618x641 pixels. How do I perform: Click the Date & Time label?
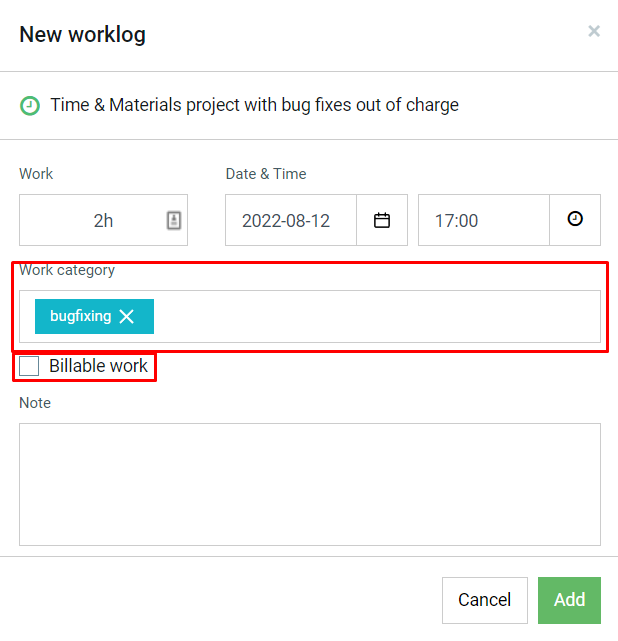pyautogui.click(x=266, y=174)
